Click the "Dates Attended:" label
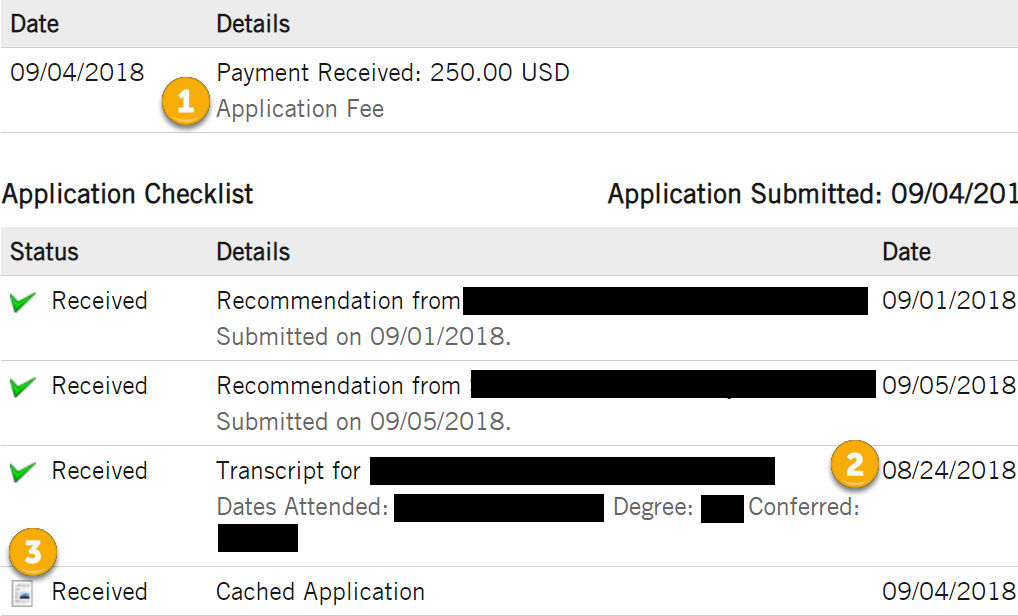The height and width of the screenshot is (616, 1018). [302, 507]
